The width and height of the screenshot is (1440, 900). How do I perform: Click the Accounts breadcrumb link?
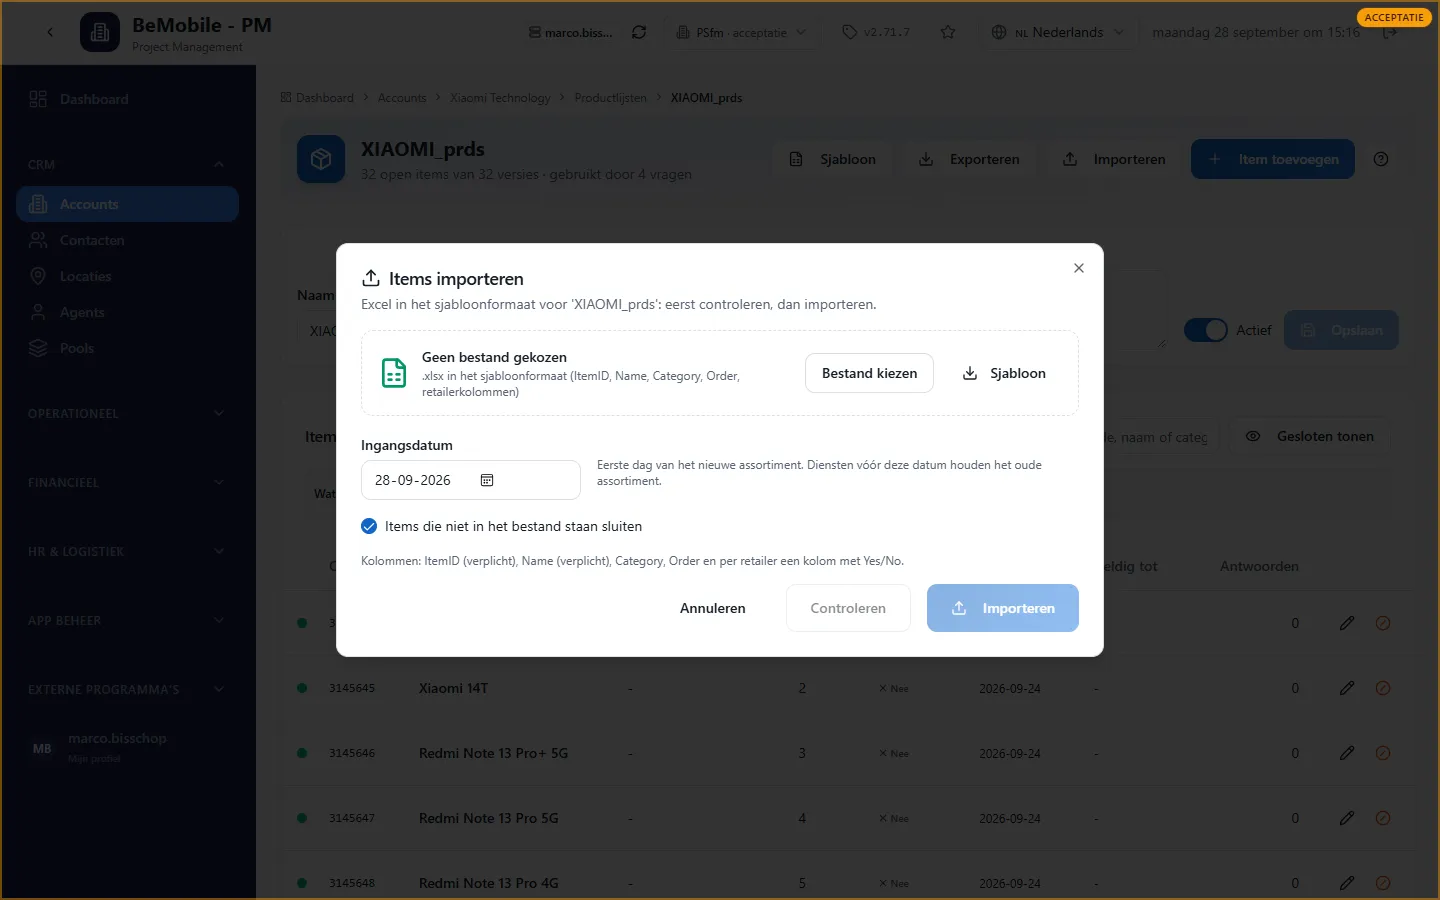(402, 98)
